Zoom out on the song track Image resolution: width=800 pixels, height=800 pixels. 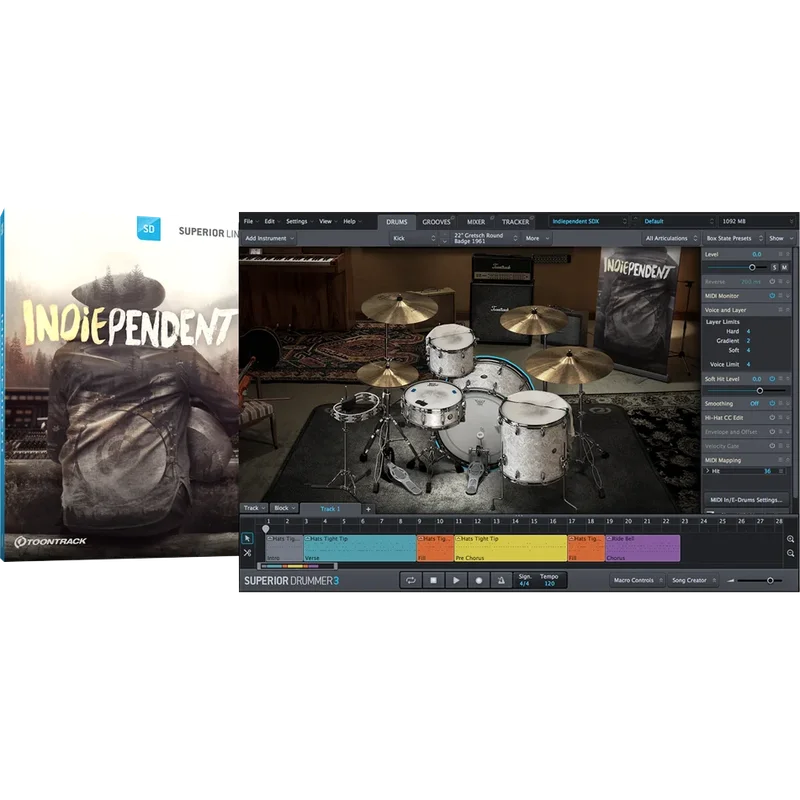[790, 553]
